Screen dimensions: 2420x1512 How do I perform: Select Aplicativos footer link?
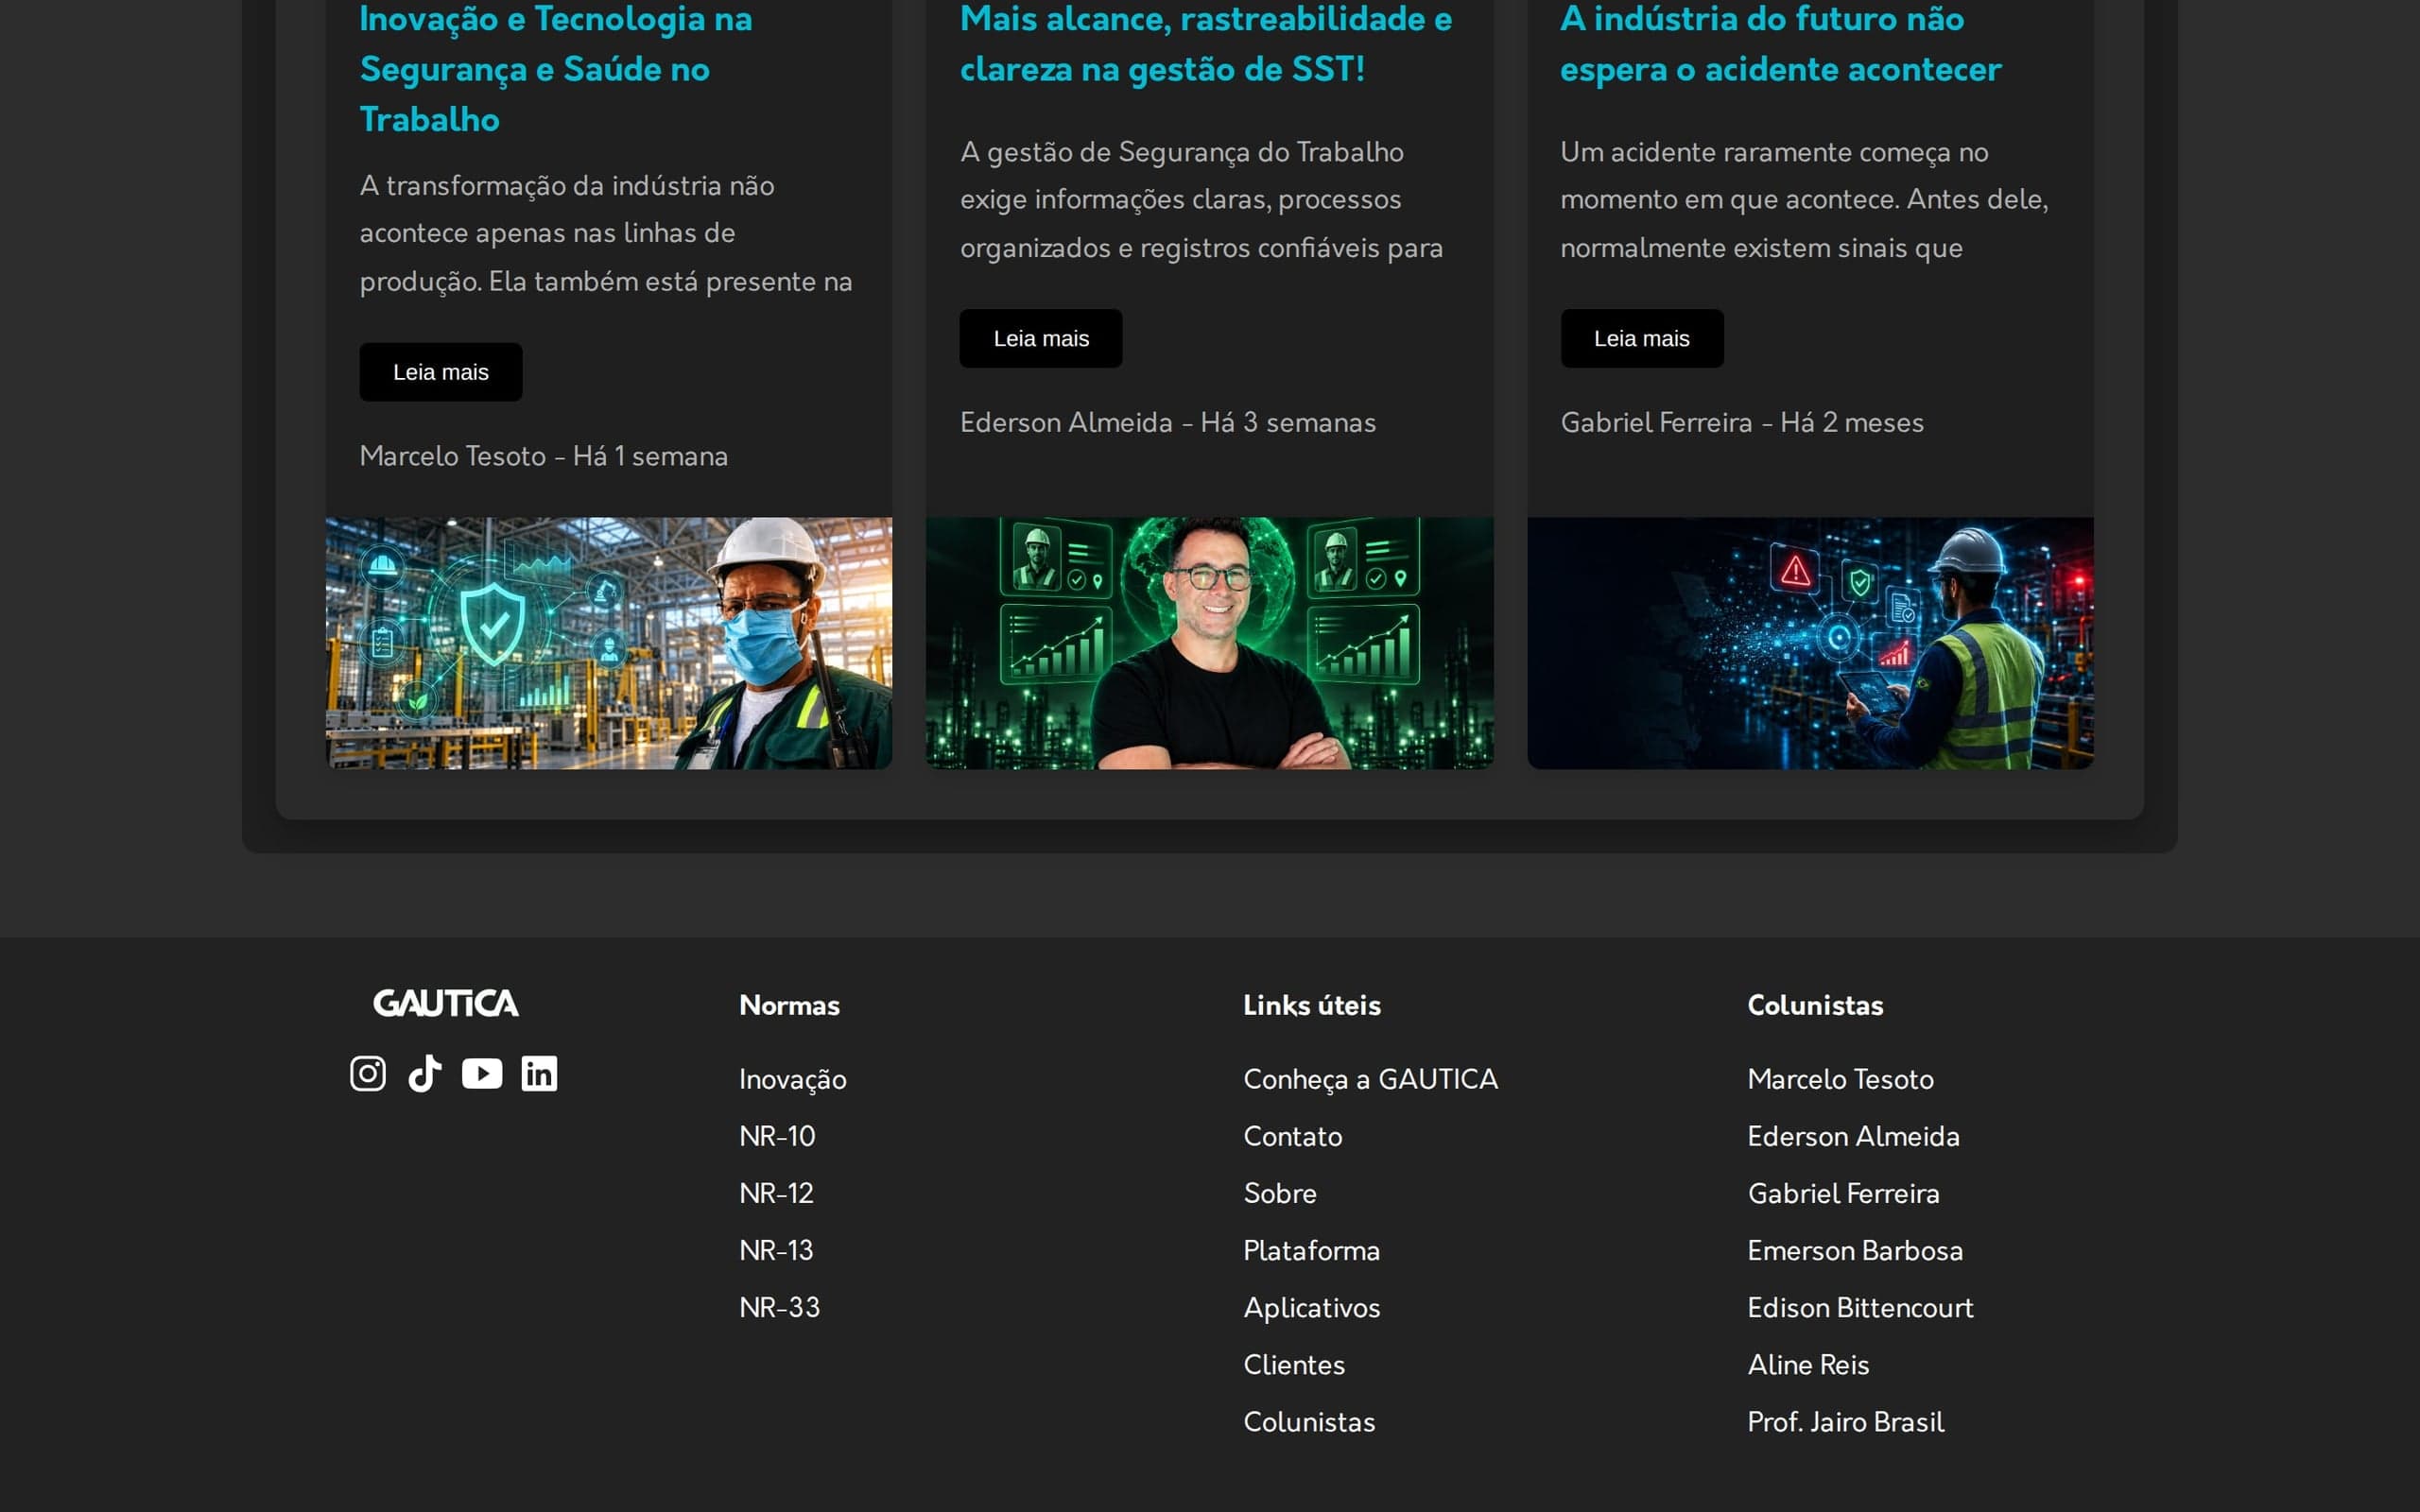(x=1311, y=1307)
